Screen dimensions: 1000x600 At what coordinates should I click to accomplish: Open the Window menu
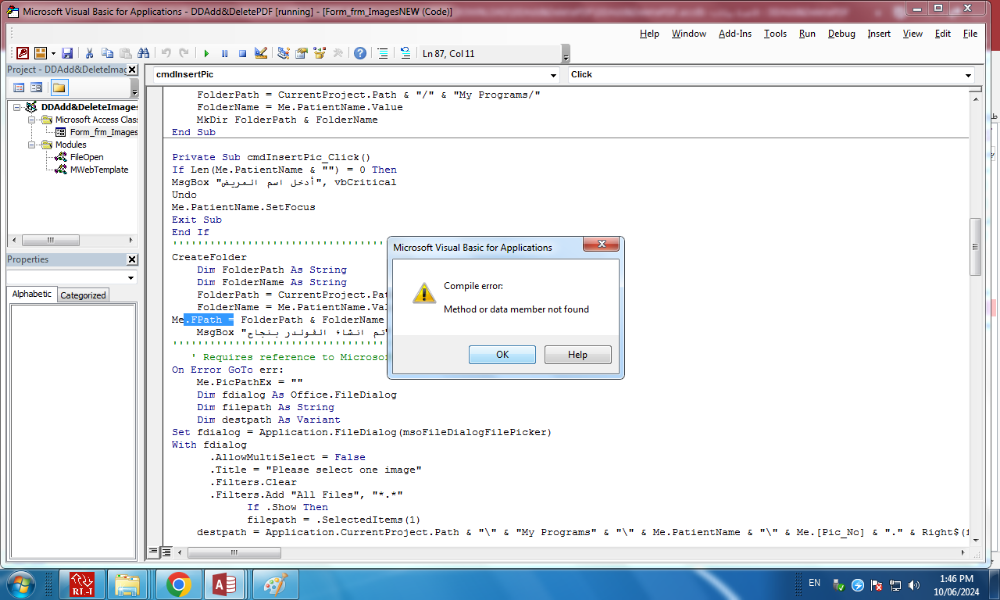[x=689, y=34]
